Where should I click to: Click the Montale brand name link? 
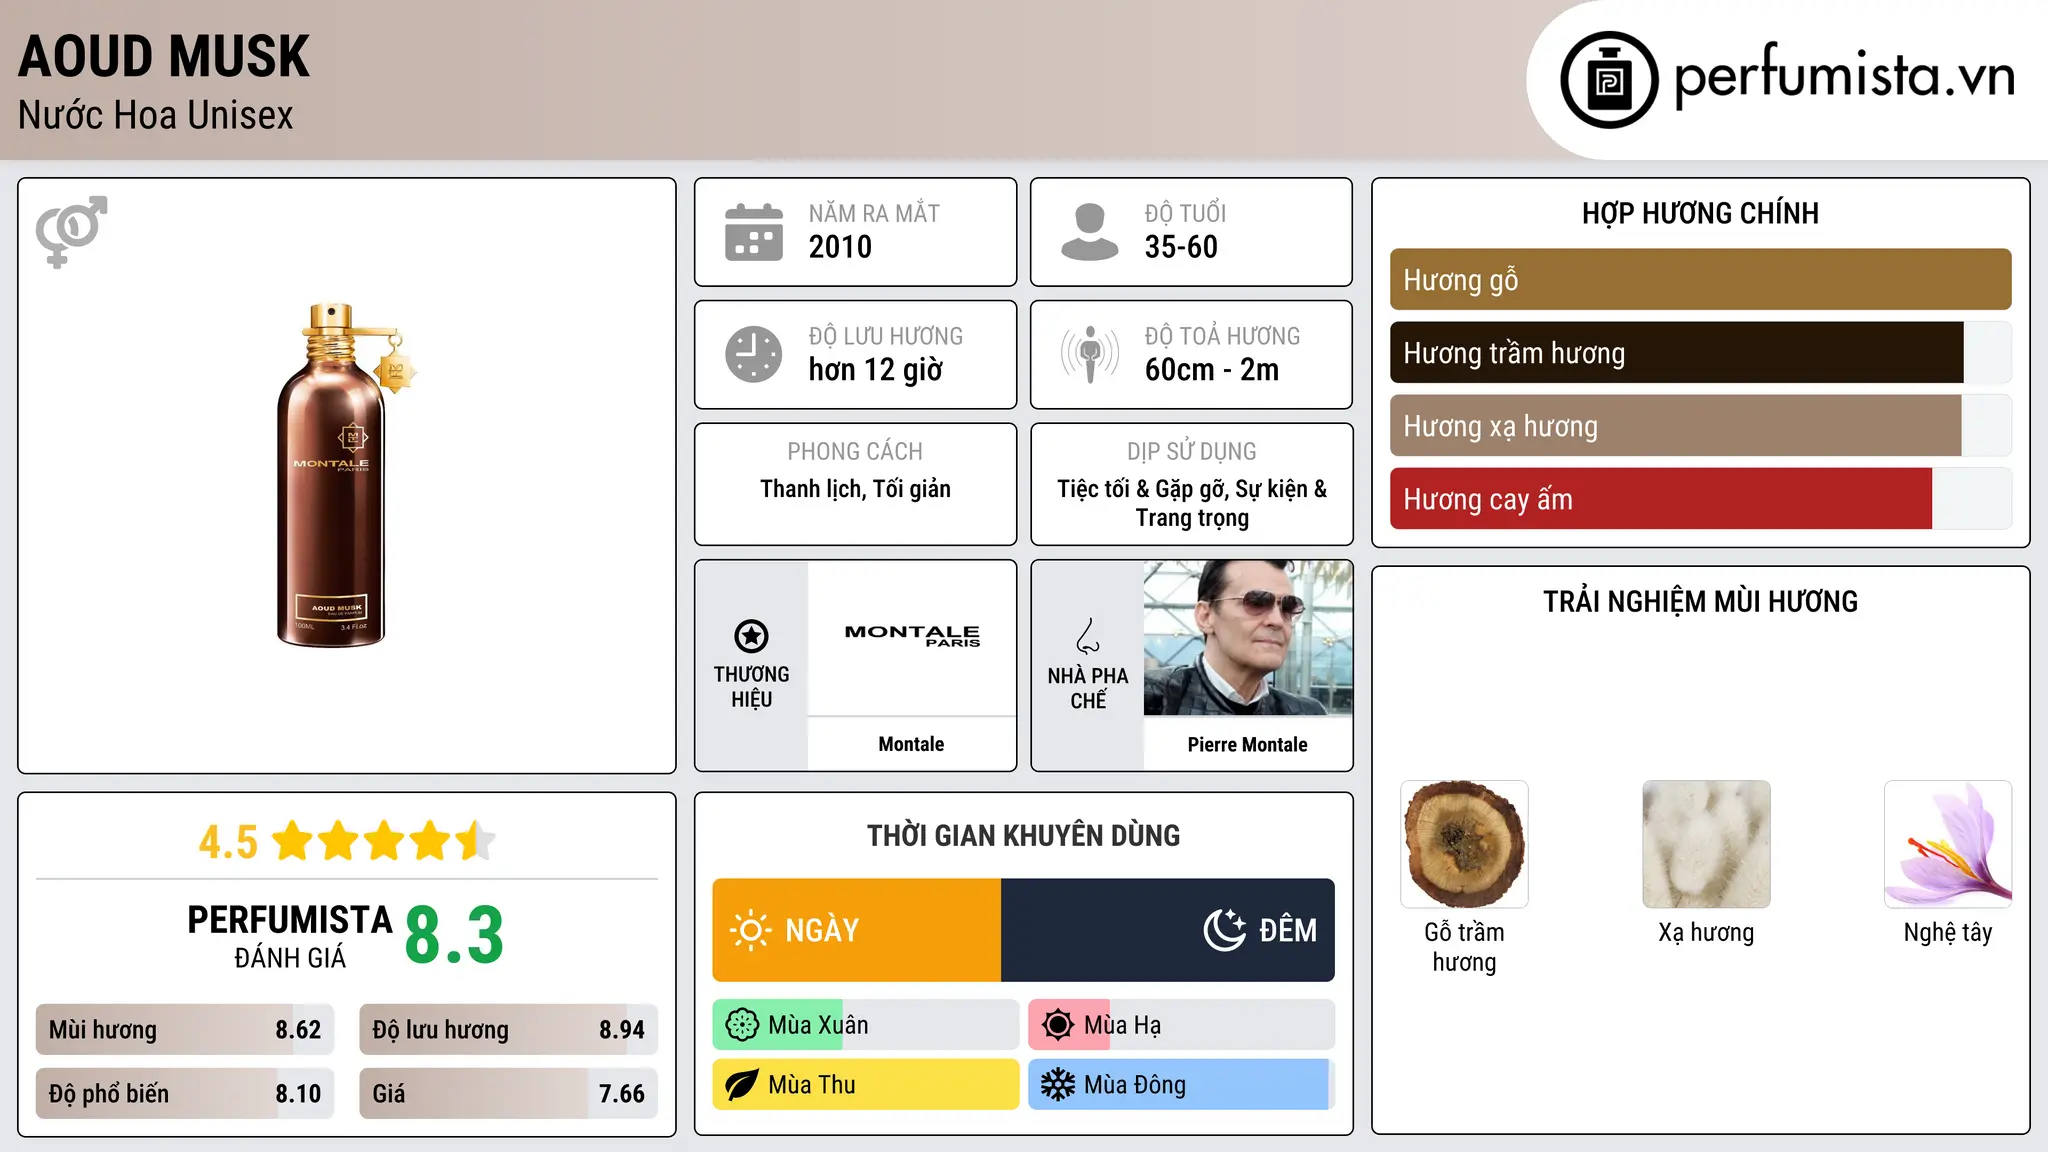[x=911, y=744]
